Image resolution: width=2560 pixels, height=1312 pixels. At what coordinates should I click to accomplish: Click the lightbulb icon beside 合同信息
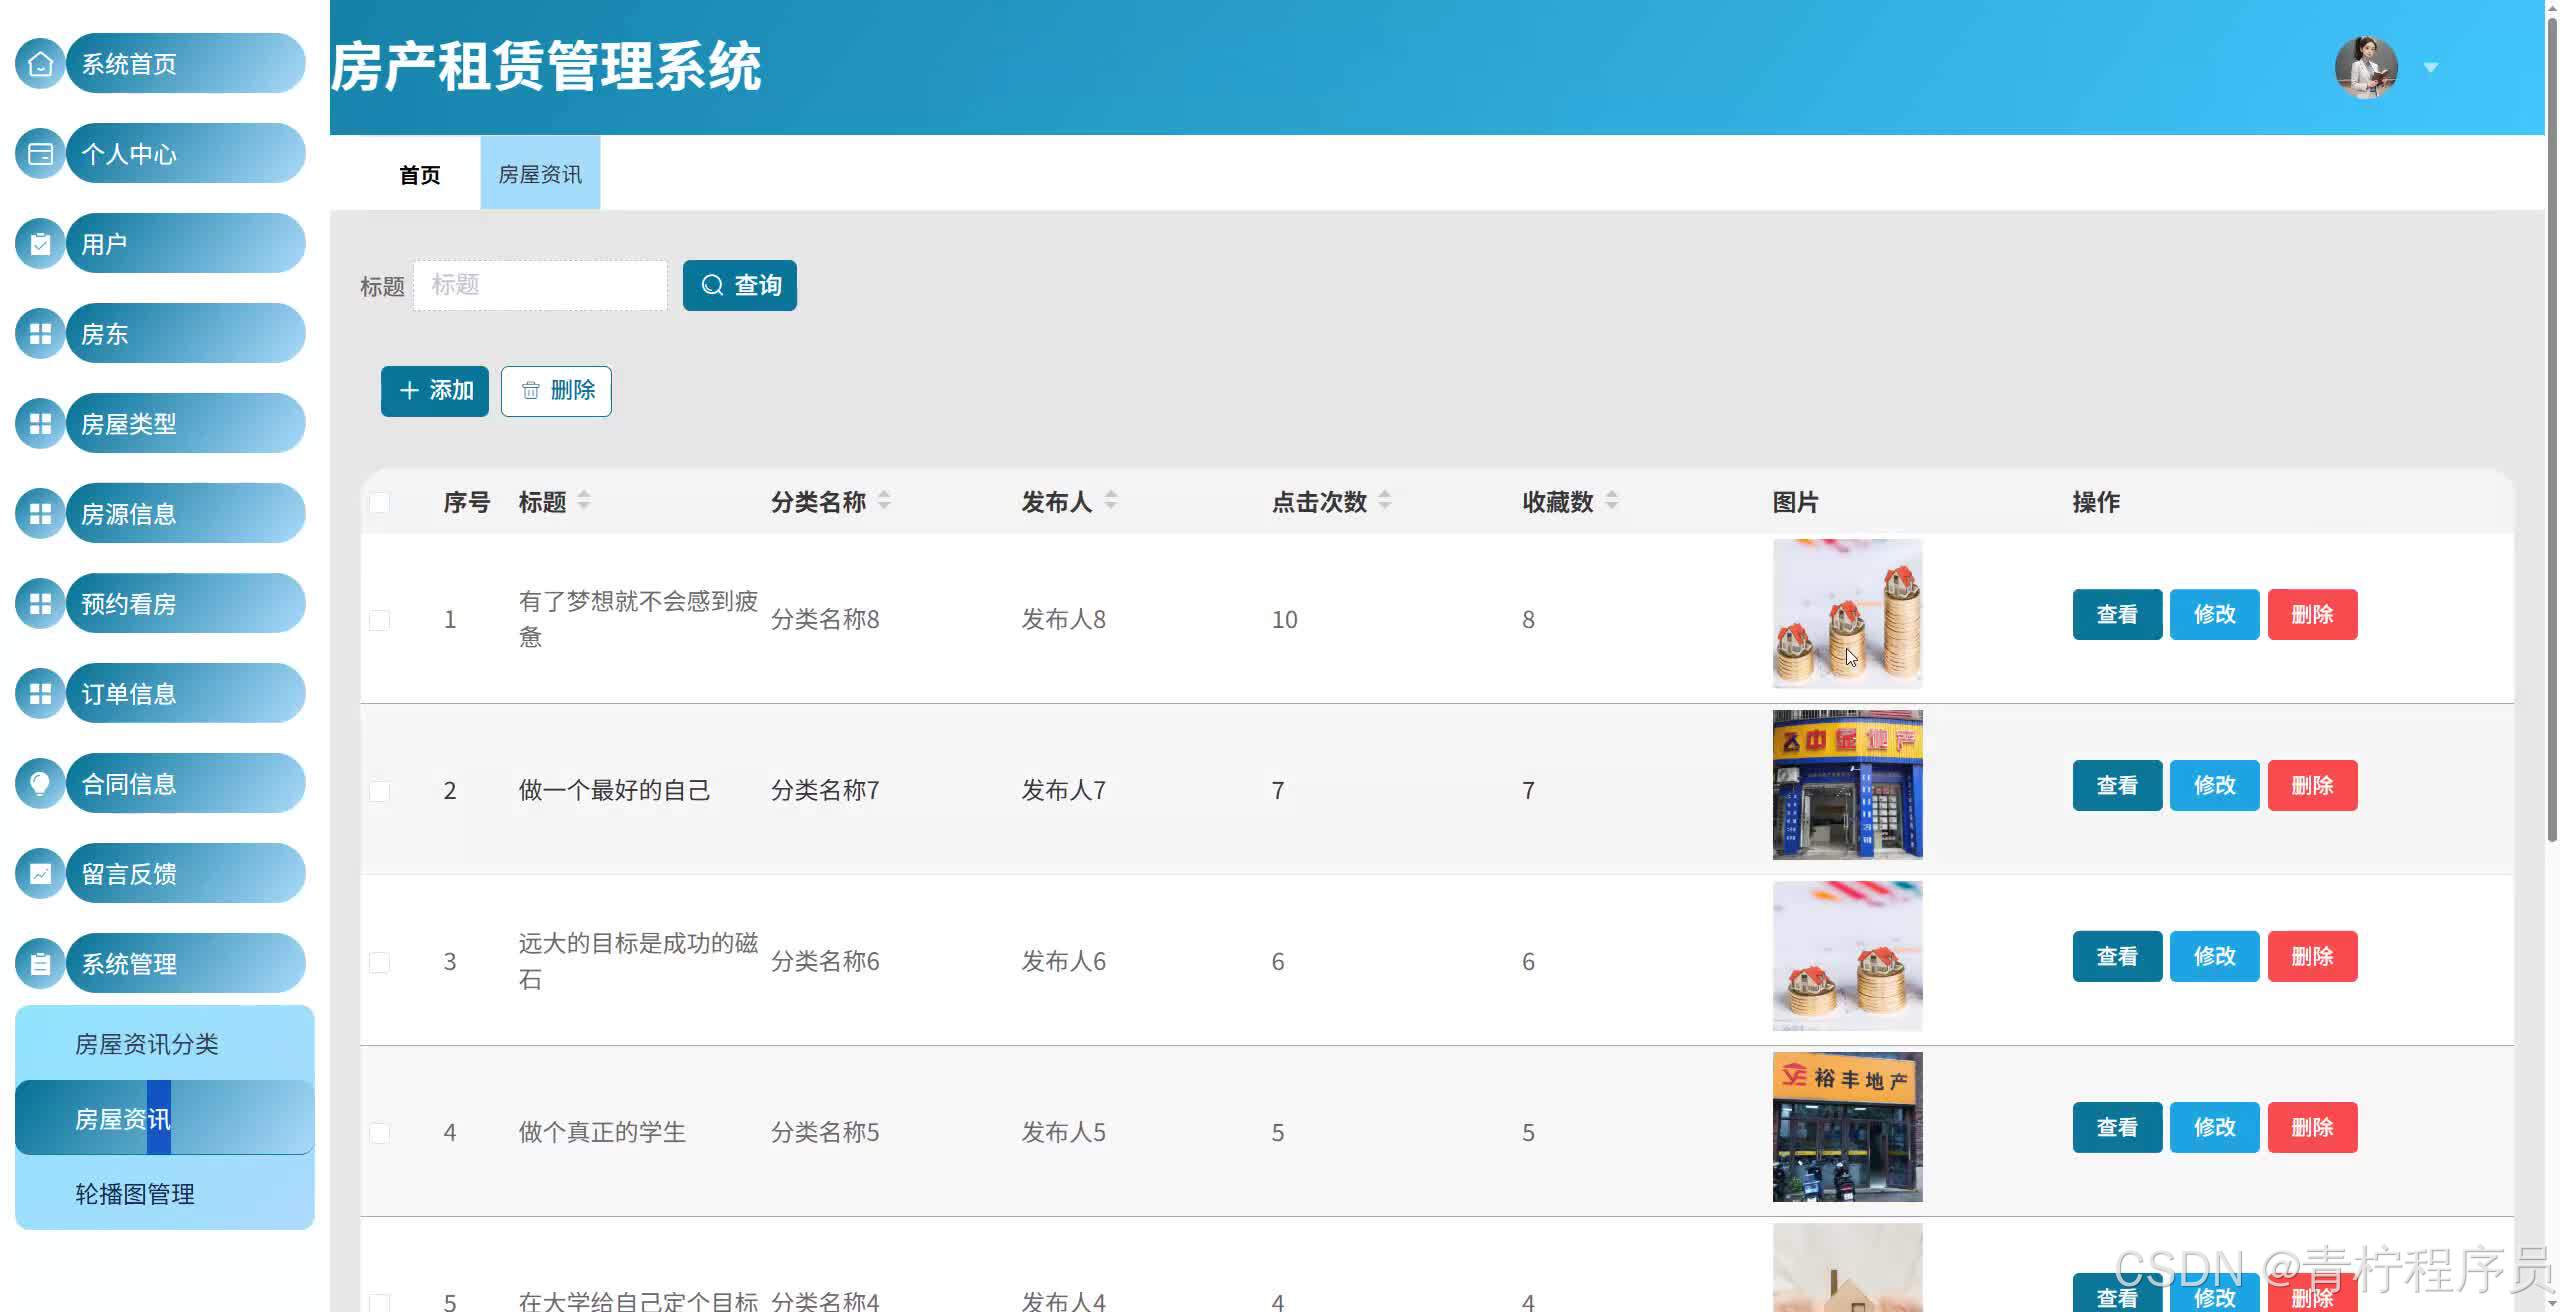(40, 784)
